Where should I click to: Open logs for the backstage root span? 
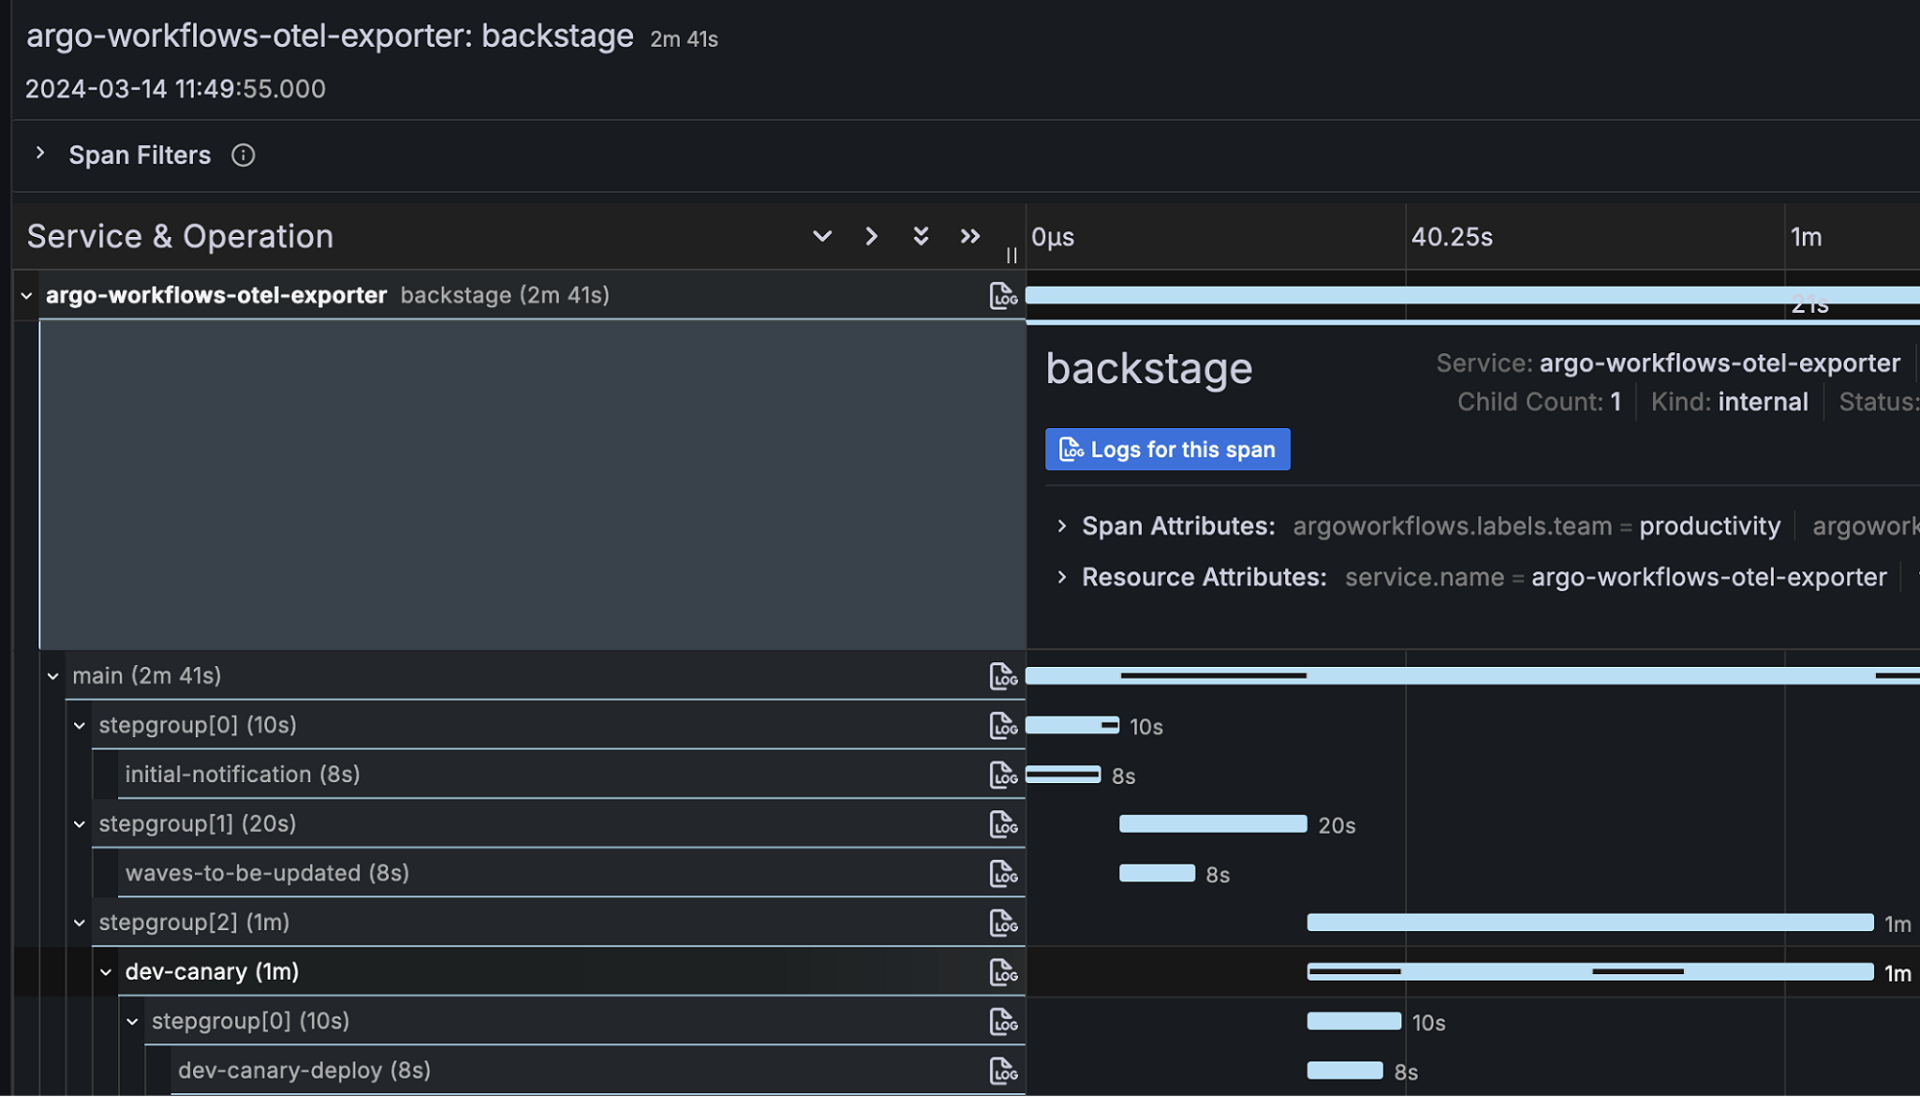[x=1003, y=295]
